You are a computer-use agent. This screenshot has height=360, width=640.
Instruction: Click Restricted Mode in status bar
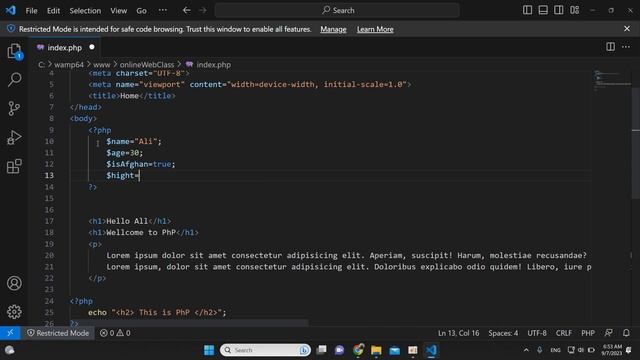pyautogui.click(x=58, y=333)
